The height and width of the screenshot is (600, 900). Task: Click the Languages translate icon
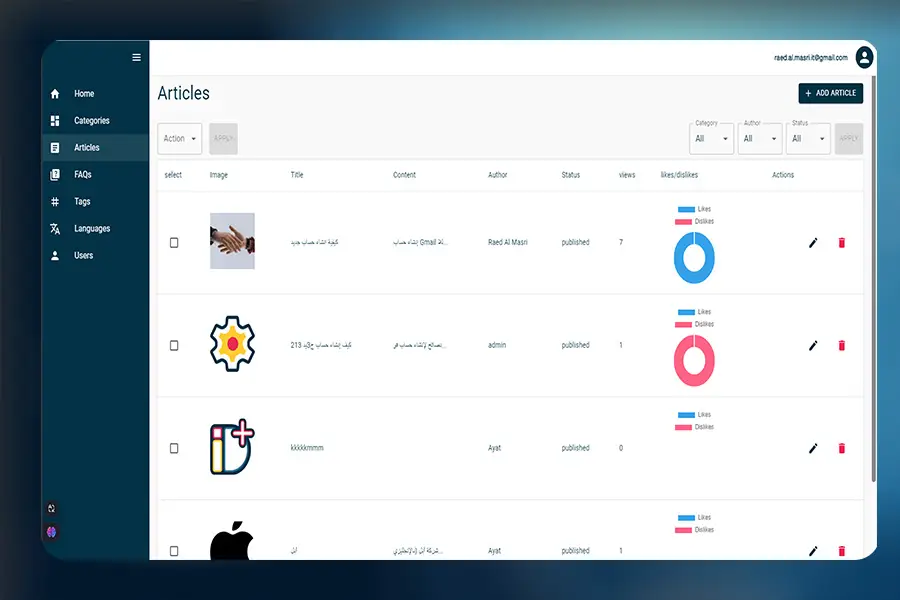[55, 229]
